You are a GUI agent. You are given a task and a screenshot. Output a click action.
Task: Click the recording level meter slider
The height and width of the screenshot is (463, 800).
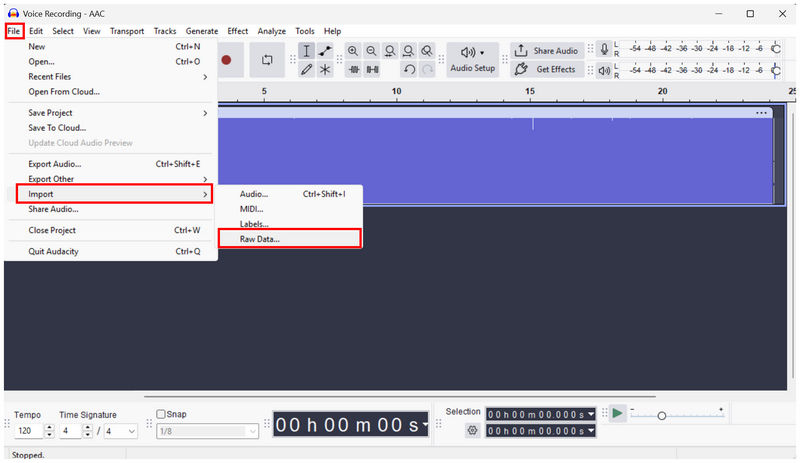click(x=776, y=49)
